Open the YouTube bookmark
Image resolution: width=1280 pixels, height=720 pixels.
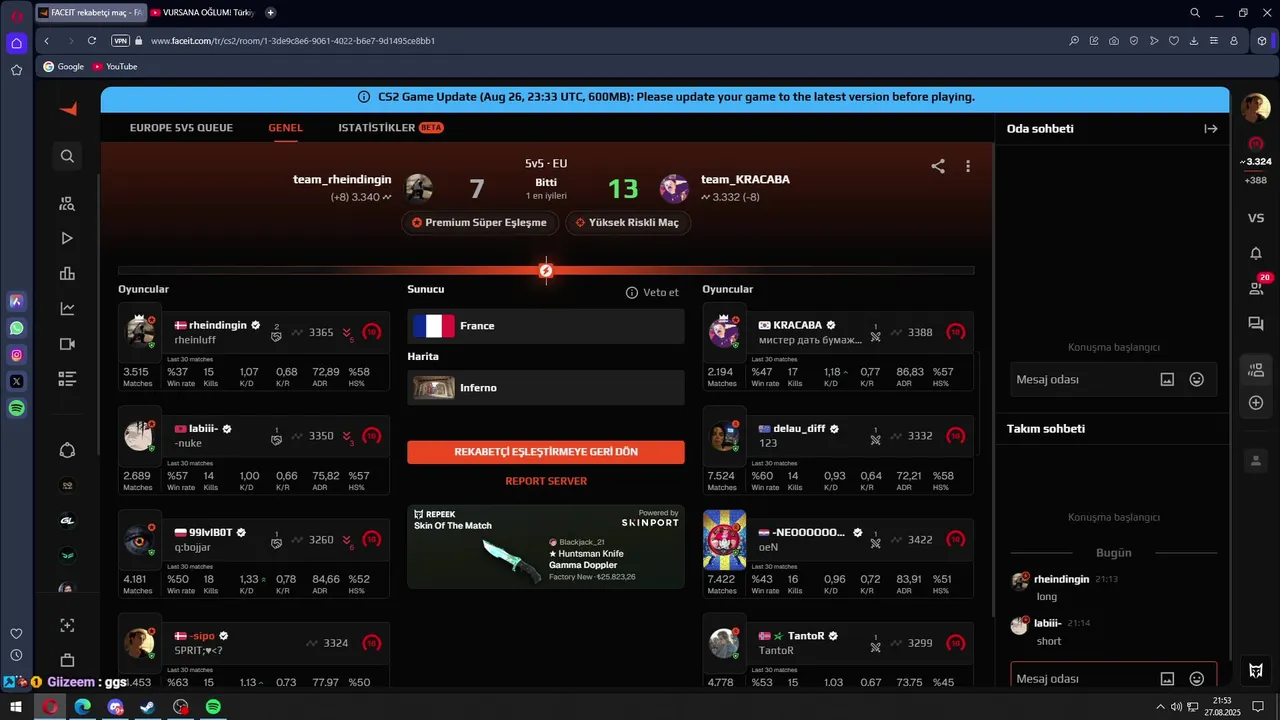[x=115, y=66]
